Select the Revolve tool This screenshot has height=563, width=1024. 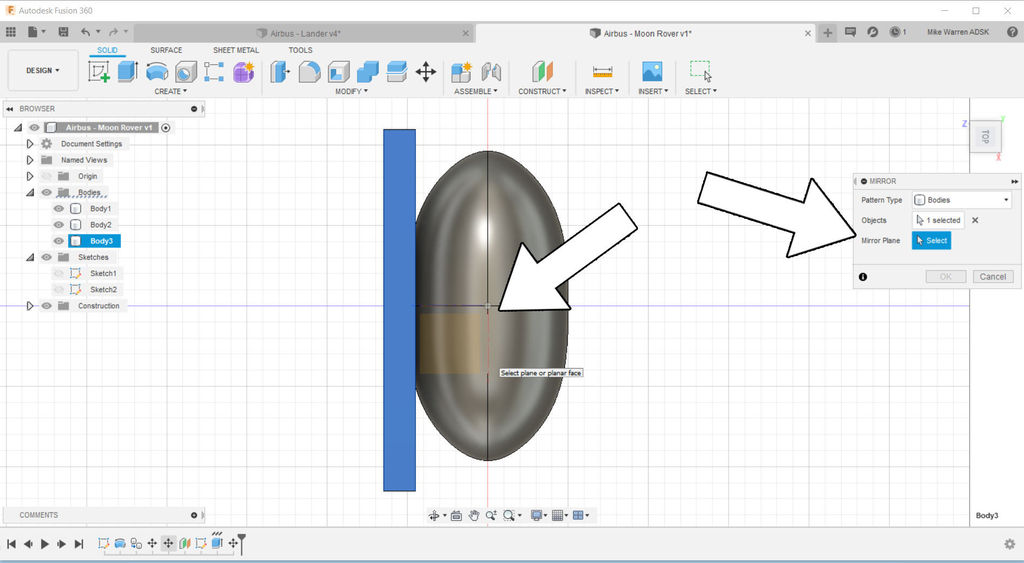(x=157, y=72)
